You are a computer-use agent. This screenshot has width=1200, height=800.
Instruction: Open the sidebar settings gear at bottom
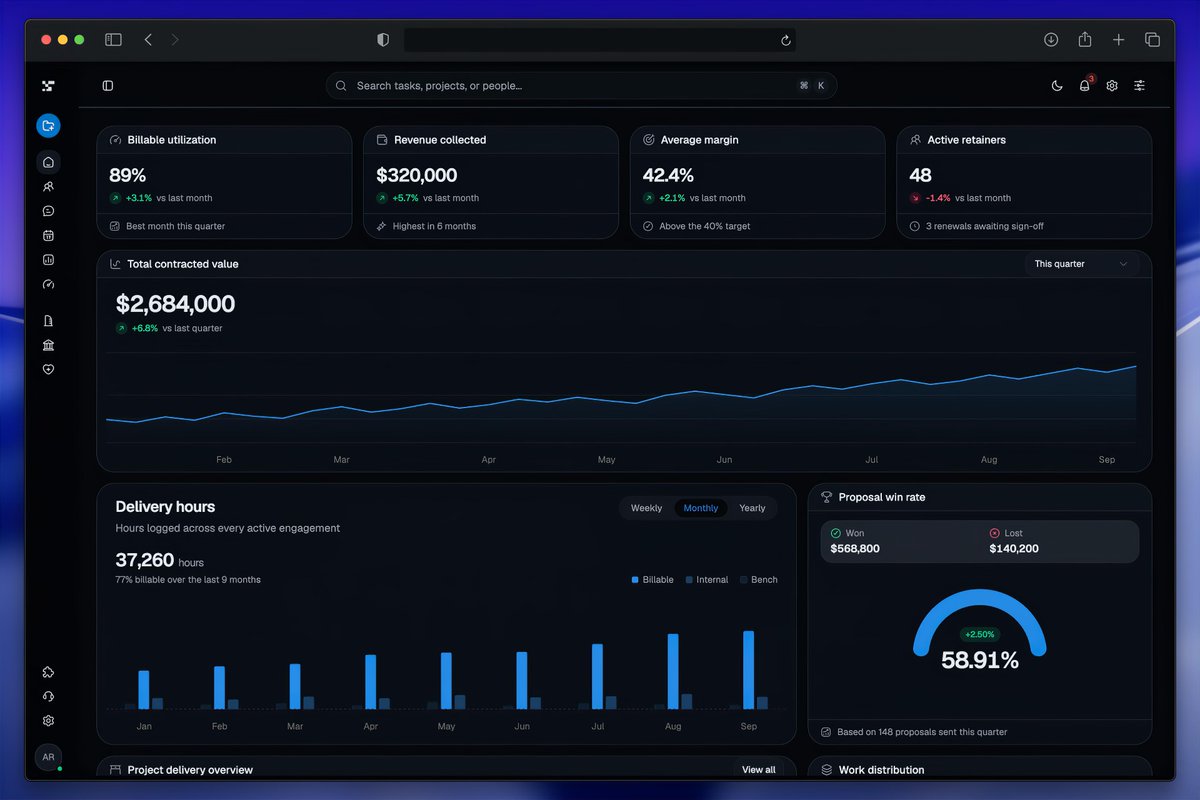tap(48, 721)
